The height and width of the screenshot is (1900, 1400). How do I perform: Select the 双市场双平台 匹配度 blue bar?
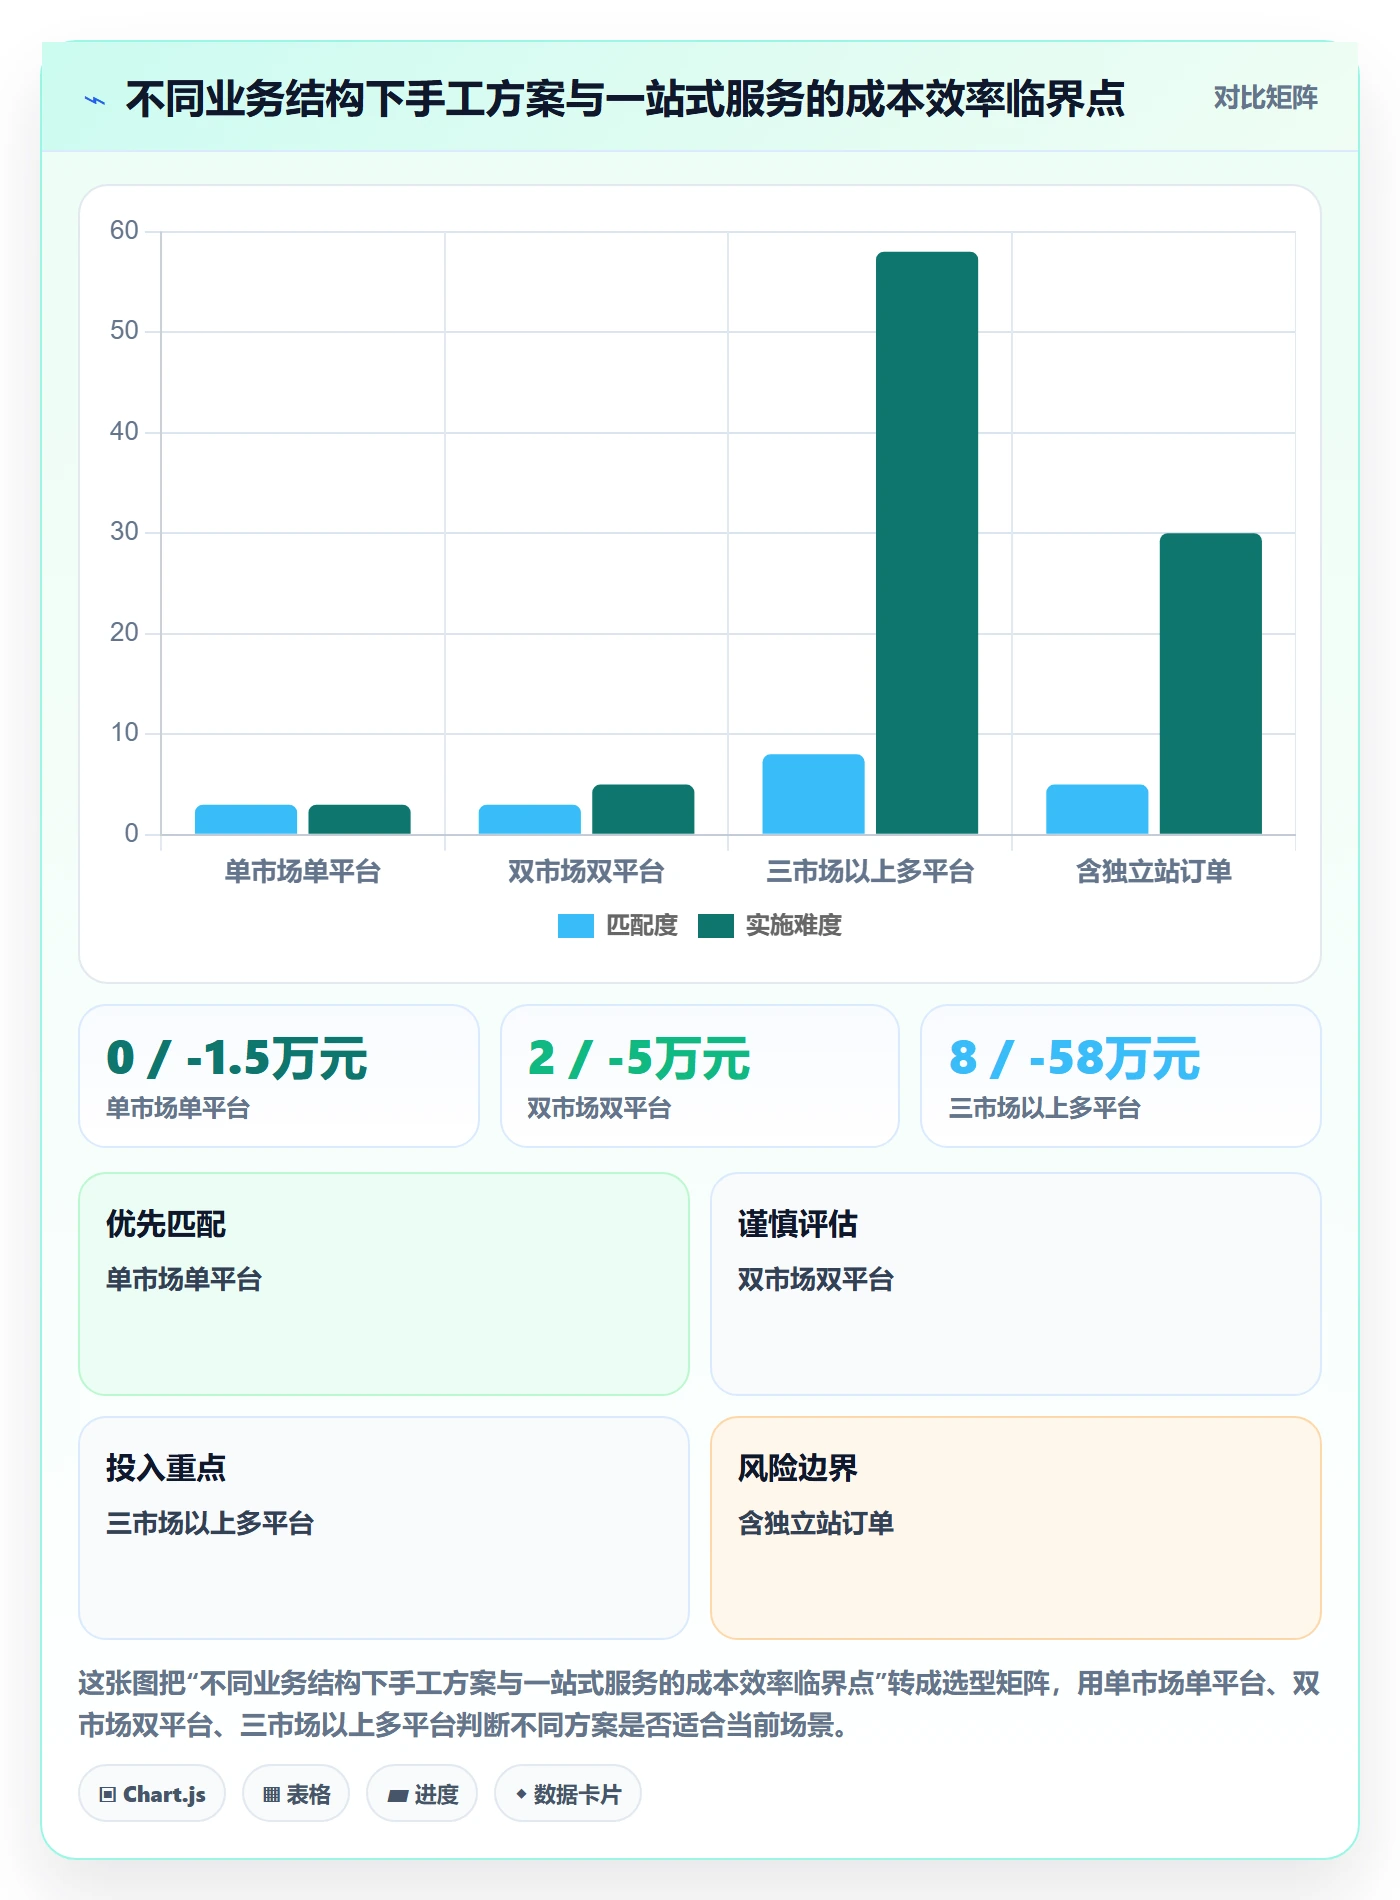click(x=529, y=819)
